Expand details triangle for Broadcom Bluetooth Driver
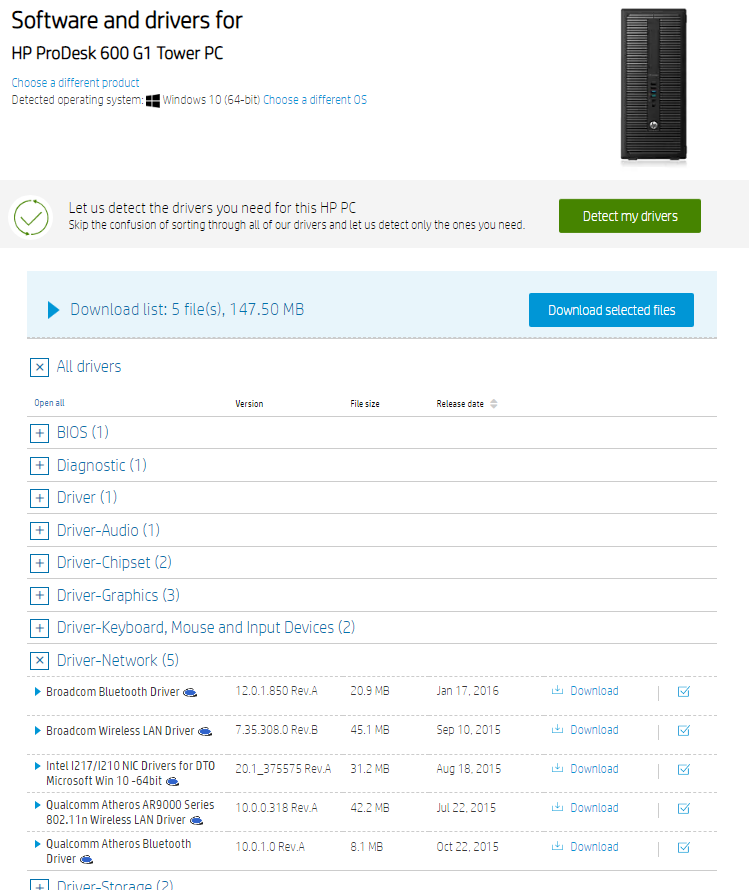 click(37, 691)
